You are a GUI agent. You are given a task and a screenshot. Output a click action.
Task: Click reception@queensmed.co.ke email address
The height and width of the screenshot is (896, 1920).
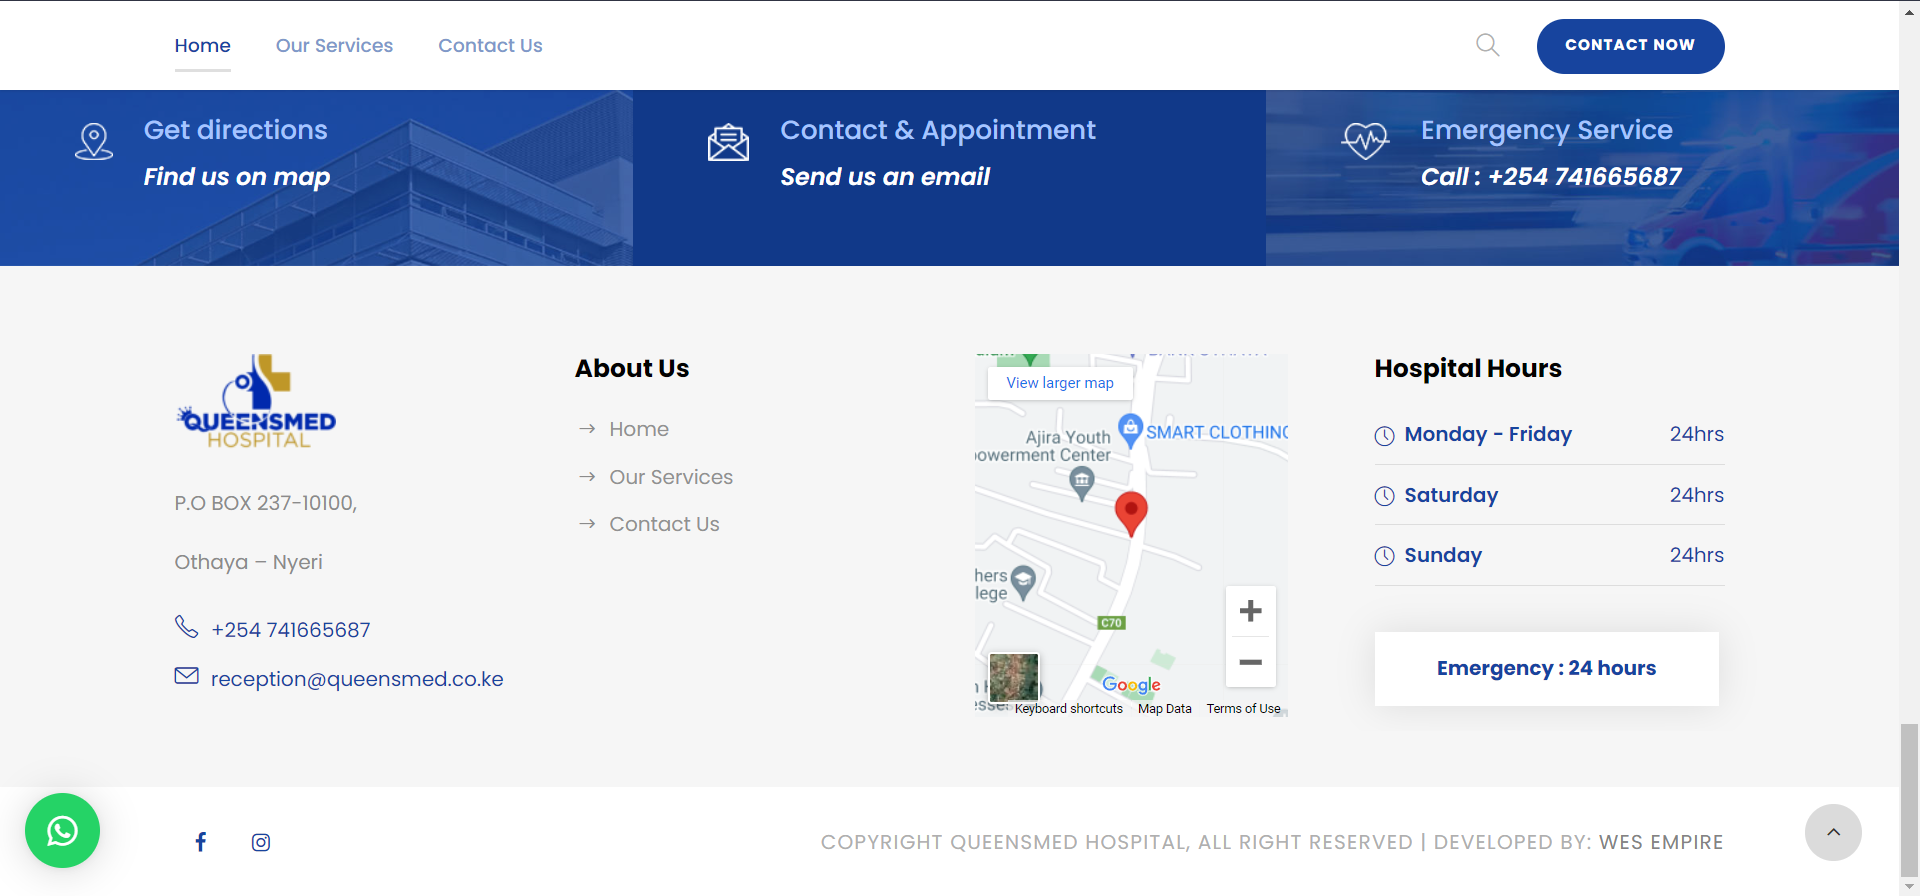(357, 679)
